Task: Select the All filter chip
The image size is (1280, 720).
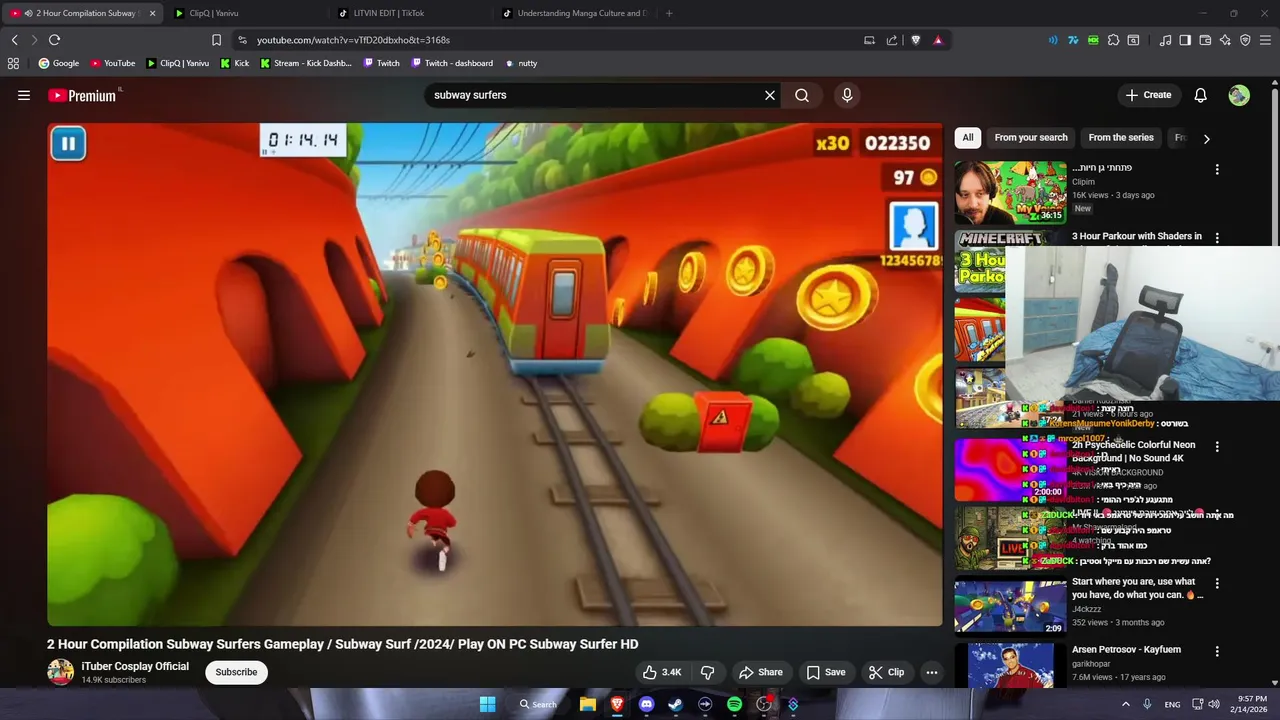Action: pyautogui.click(x=967, y=138)
